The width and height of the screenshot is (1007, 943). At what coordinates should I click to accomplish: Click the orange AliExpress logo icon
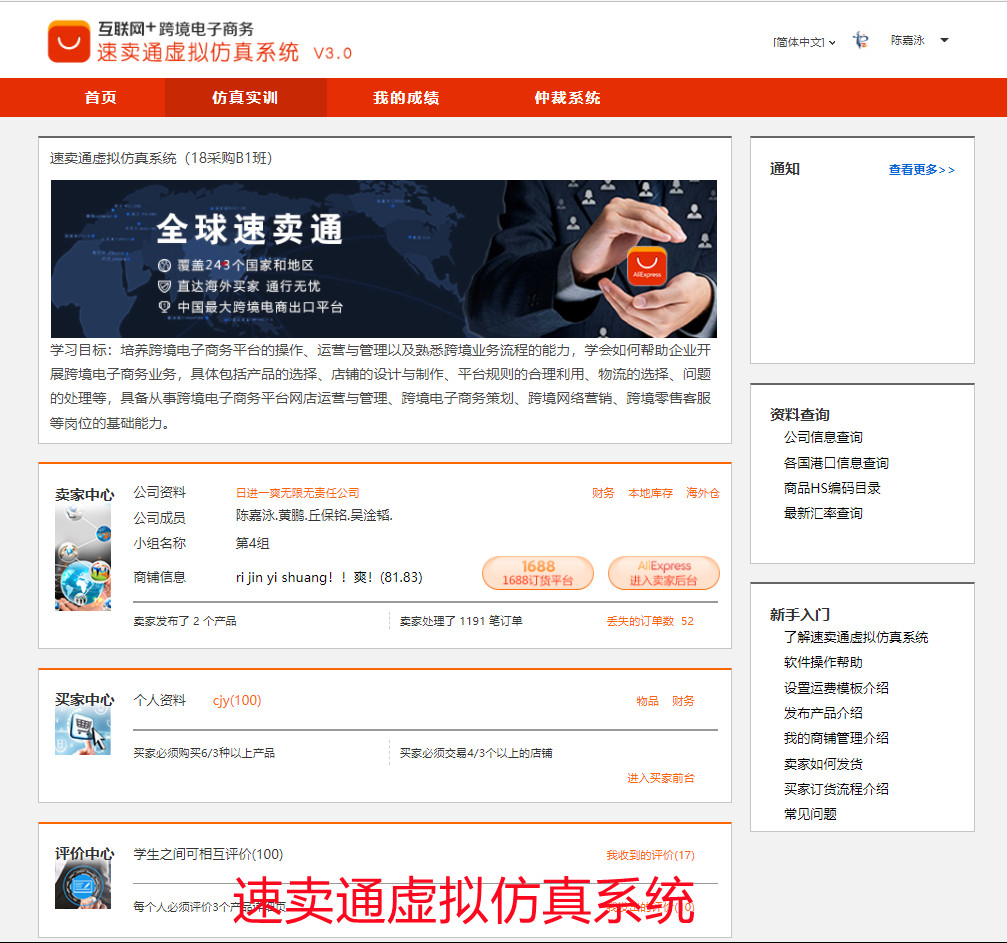coord(69,41)
